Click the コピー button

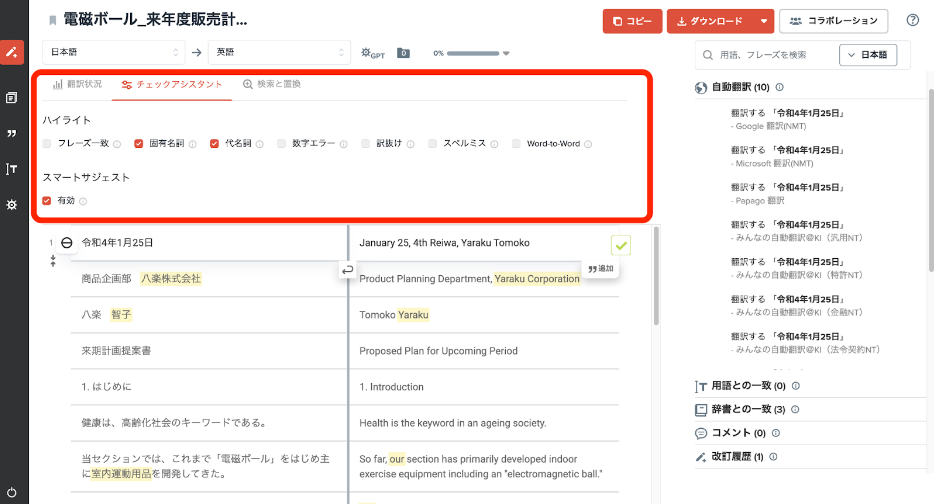click(x=632, y=21)
